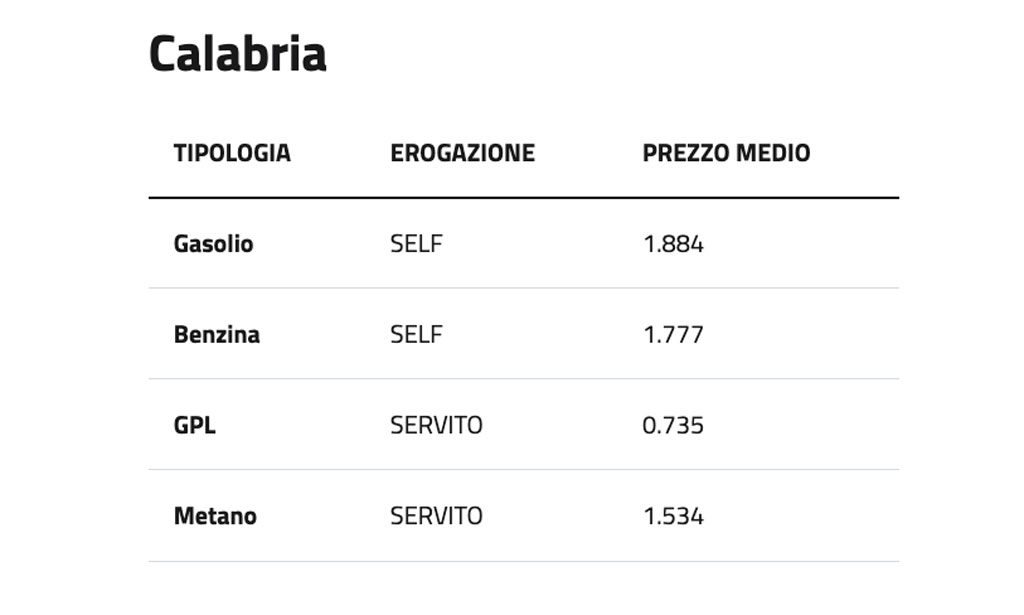Click the divider between GPL and Metano rows

point(523,469)
